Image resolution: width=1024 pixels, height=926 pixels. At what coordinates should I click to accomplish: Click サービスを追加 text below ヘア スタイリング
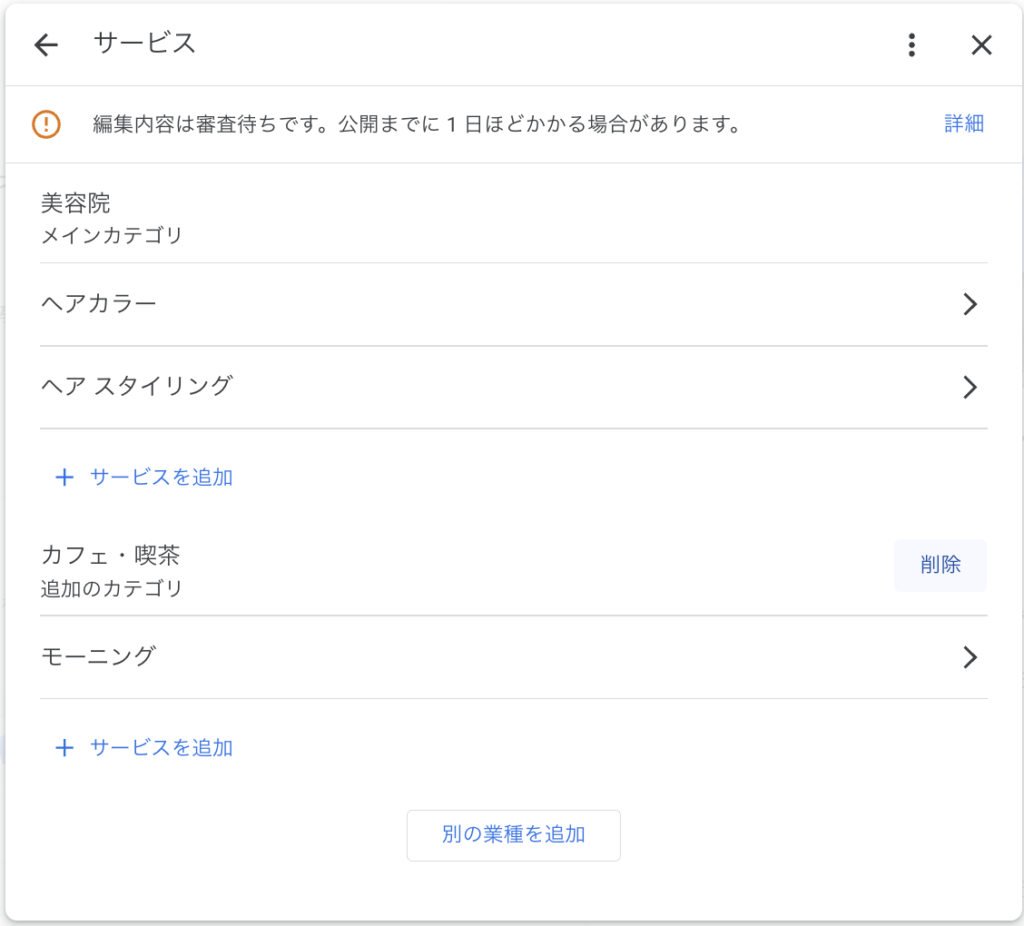click(161, 478)
